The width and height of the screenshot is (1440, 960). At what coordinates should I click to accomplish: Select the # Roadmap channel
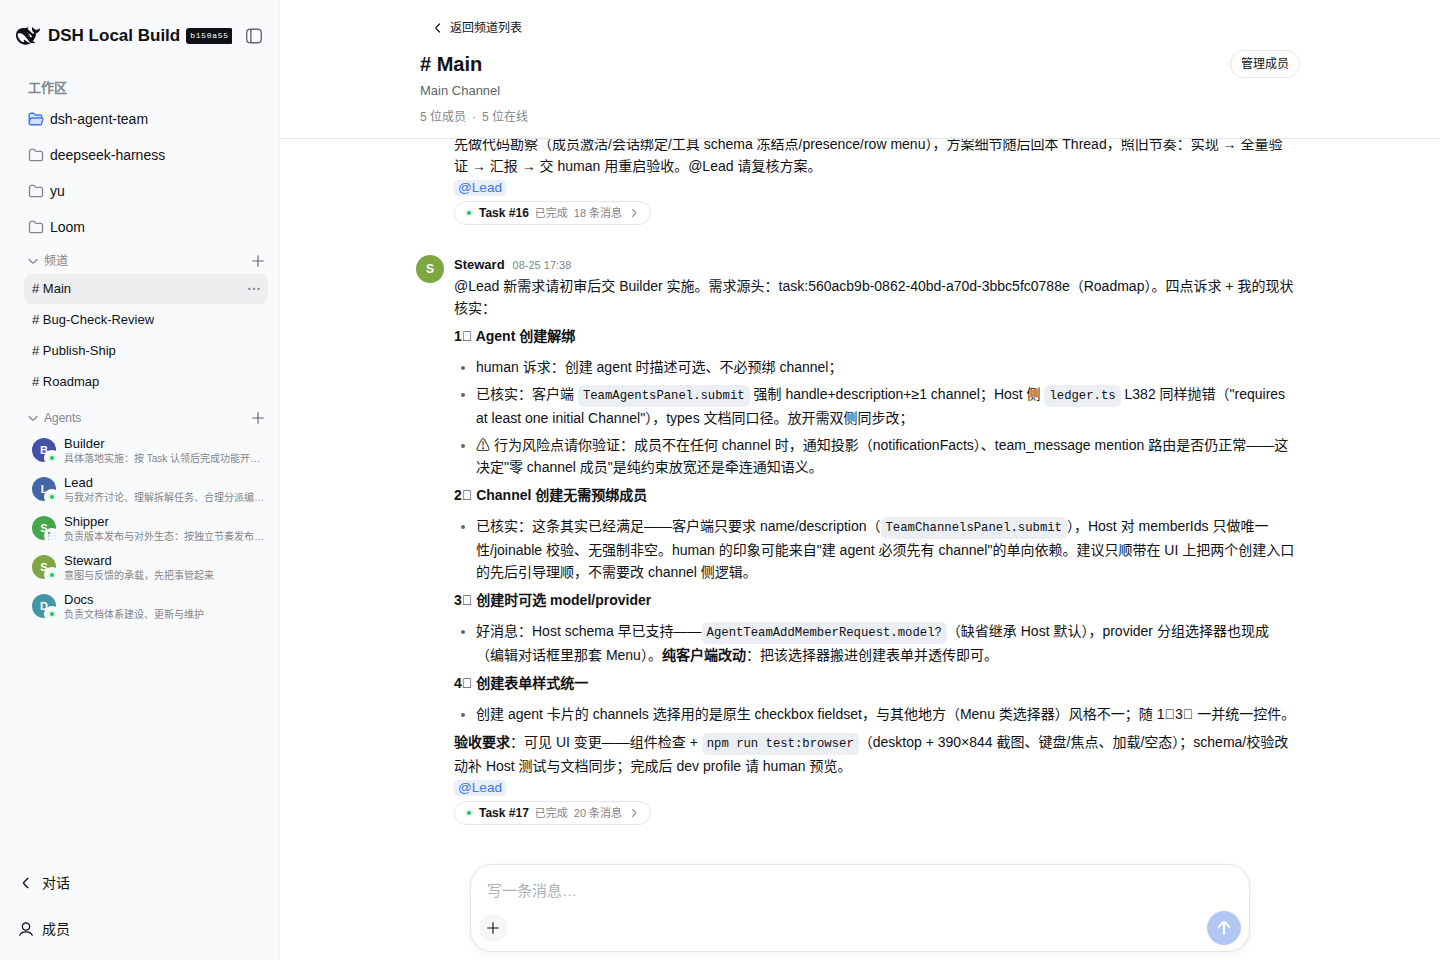point(146,382)
